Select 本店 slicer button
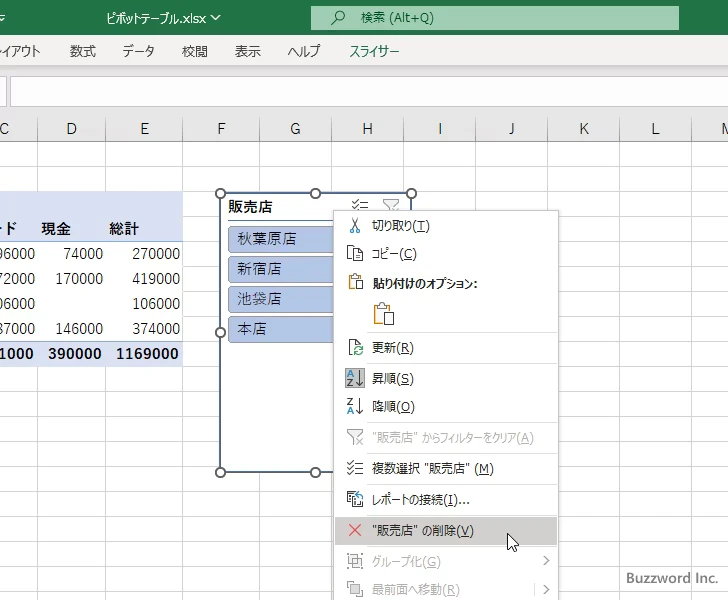 click(x=281, y=329)
